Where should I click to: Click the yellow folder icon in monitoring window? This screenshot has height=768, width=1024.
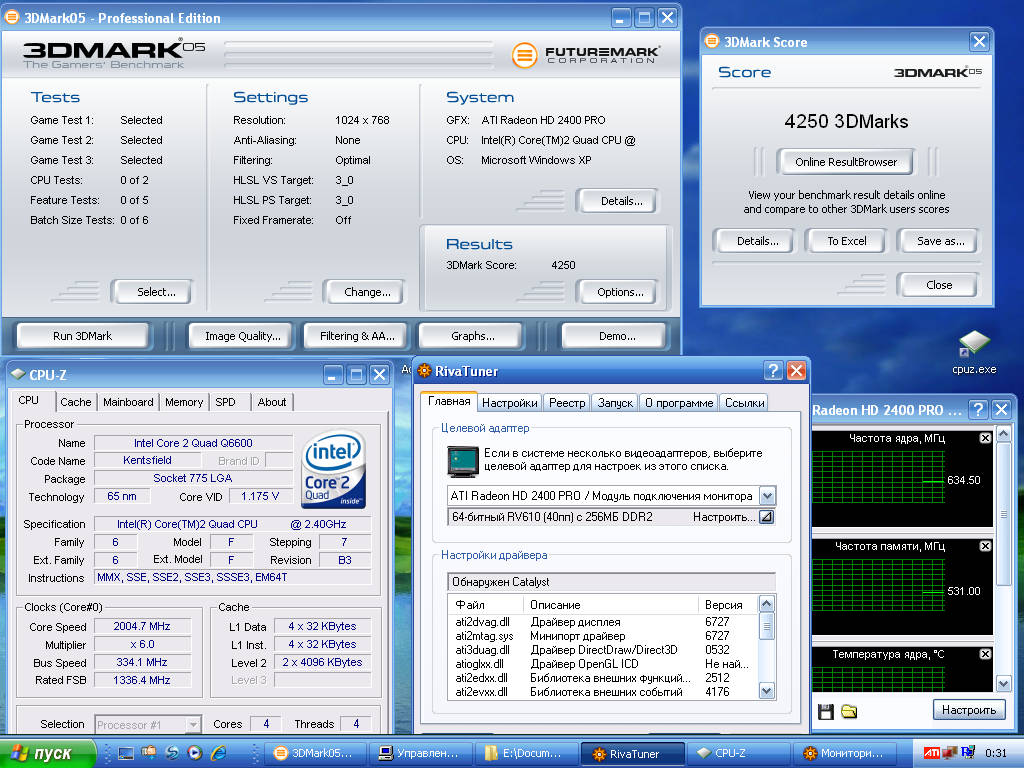[x=849, y=712]
